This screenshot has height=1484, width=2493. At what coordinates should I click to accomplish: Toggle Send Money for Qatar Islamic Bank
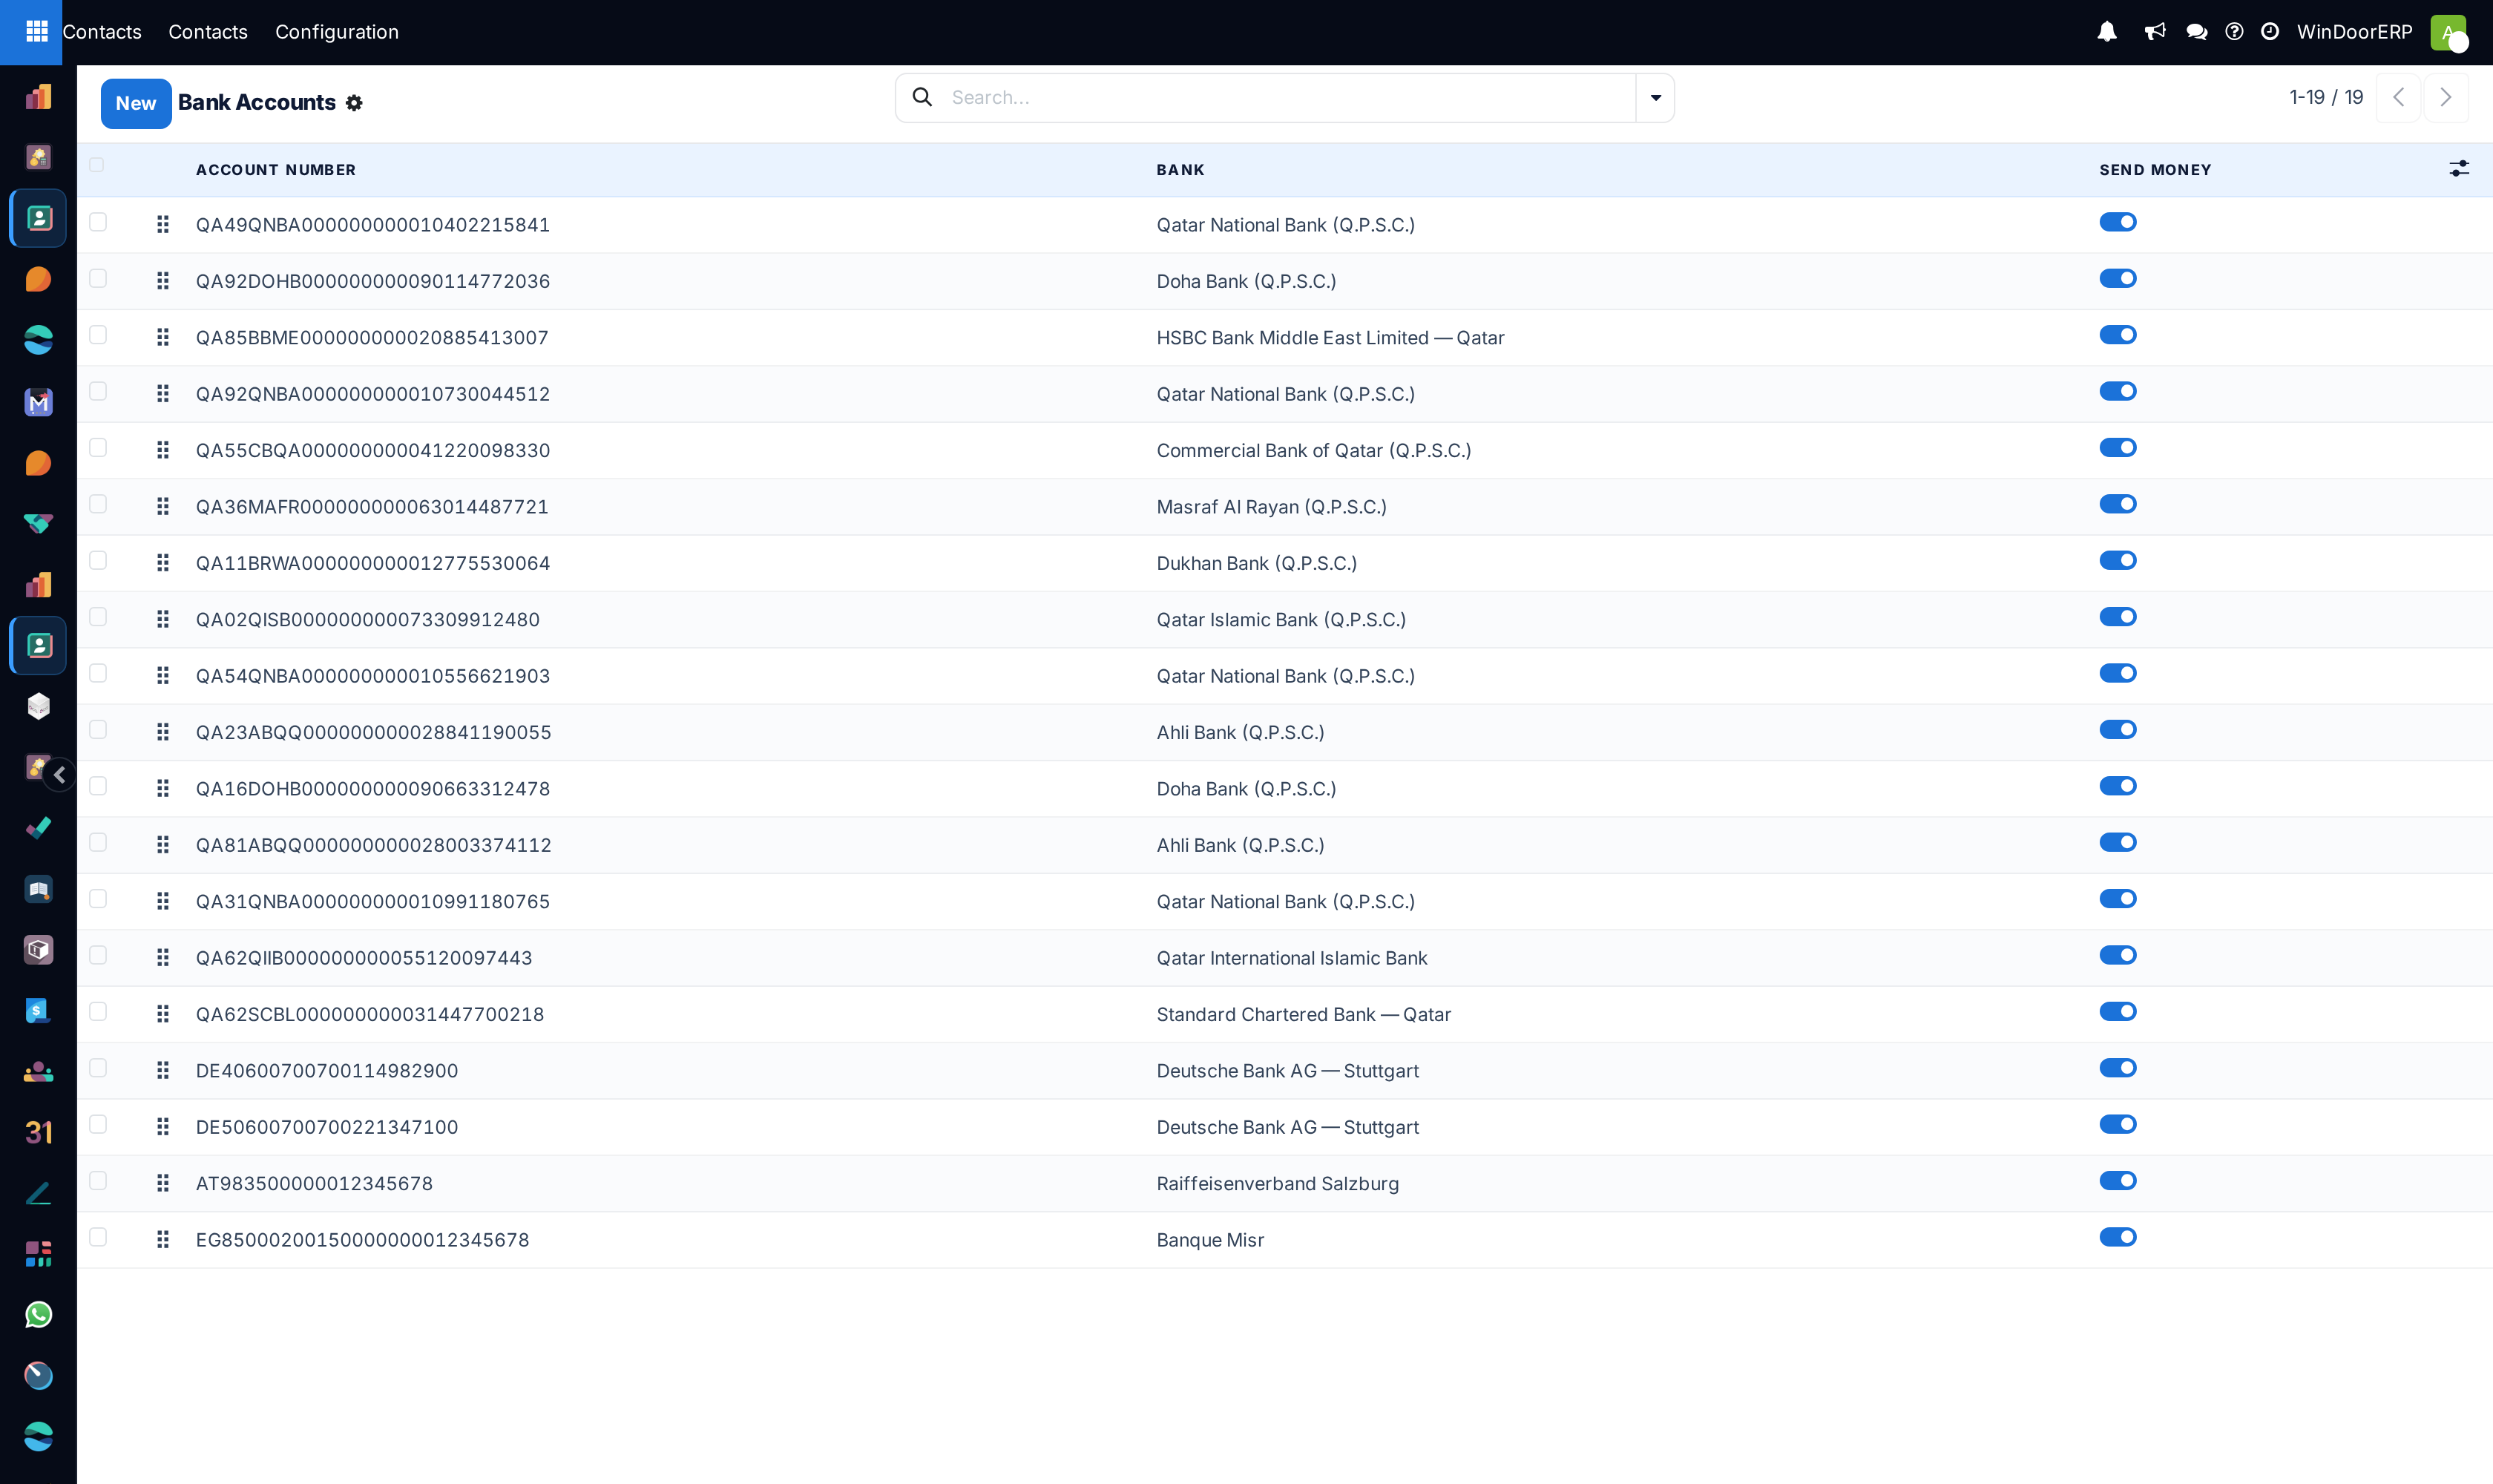2117,617
